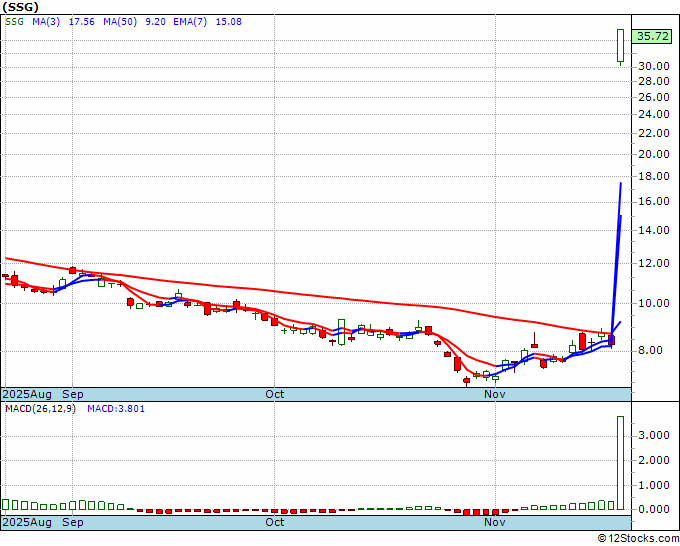Open the 12Stocks.com copyright link

(638, 539)
